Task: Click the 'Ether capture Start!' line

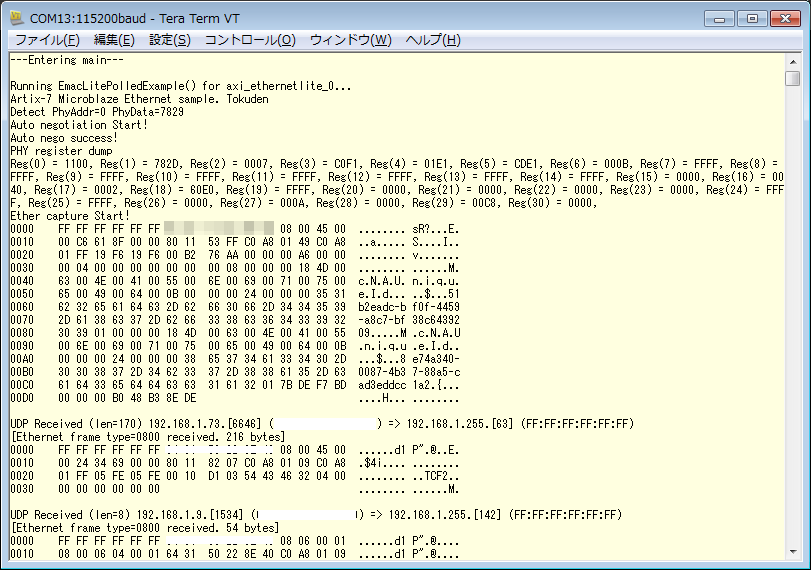Action: click(x=70, y=216)
